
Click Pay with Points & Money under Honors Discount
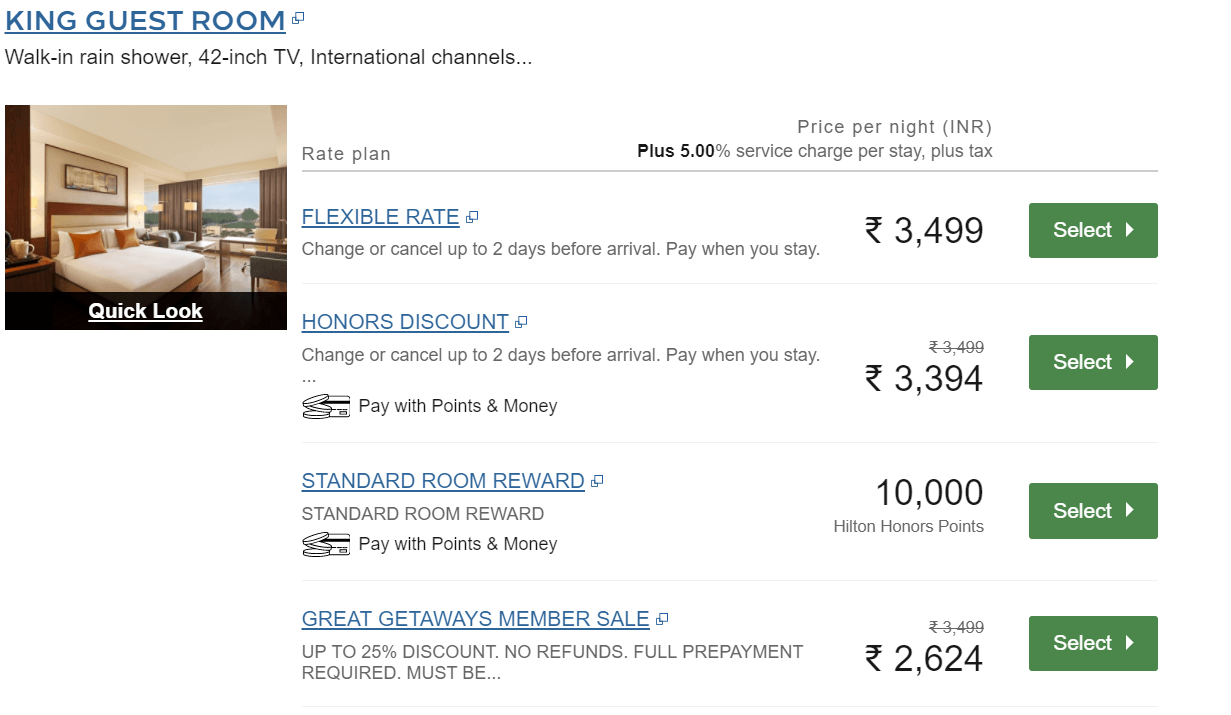pos(457,406)
